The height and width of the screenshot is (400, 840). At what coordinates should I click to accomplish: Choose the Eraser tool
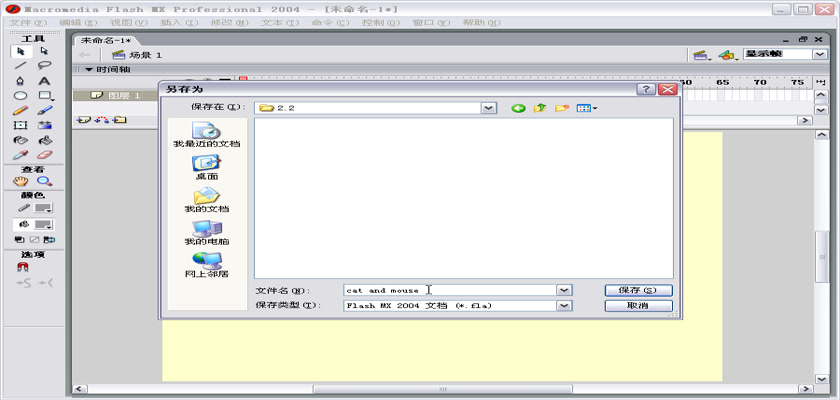44,155
